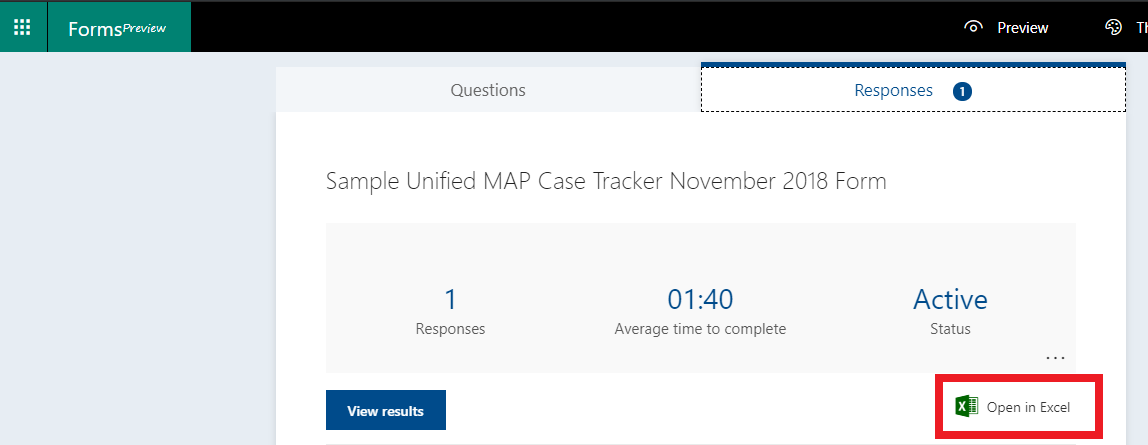Switch to the Questions tab
Screen dimensions: 1148x445
[x=488, y=90]
